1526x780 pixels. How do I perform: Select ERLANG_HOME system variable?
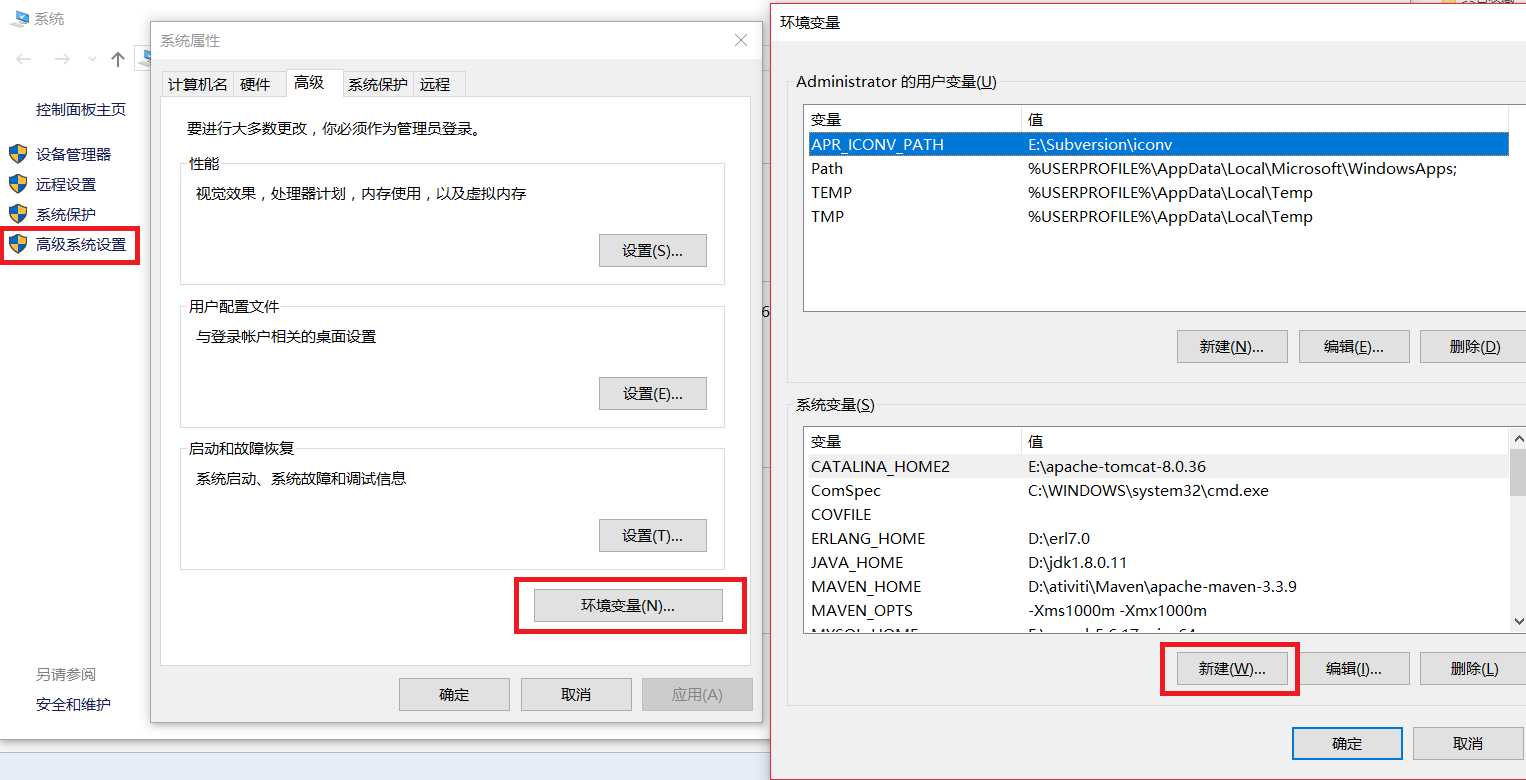(1158, 539)
